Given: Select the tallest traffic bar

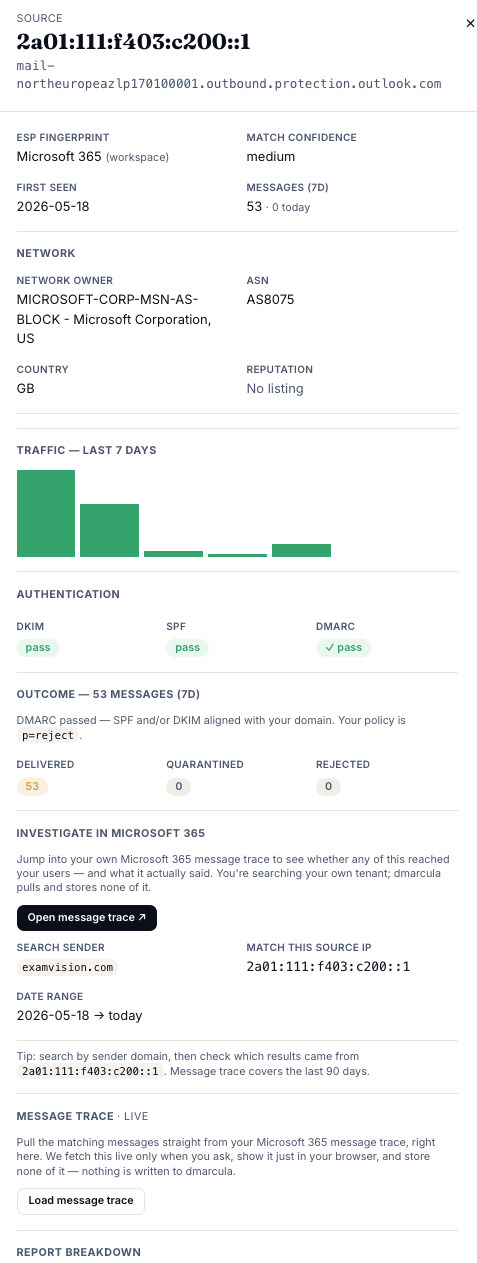Looking at the screenshot, I should pos(46,513).
